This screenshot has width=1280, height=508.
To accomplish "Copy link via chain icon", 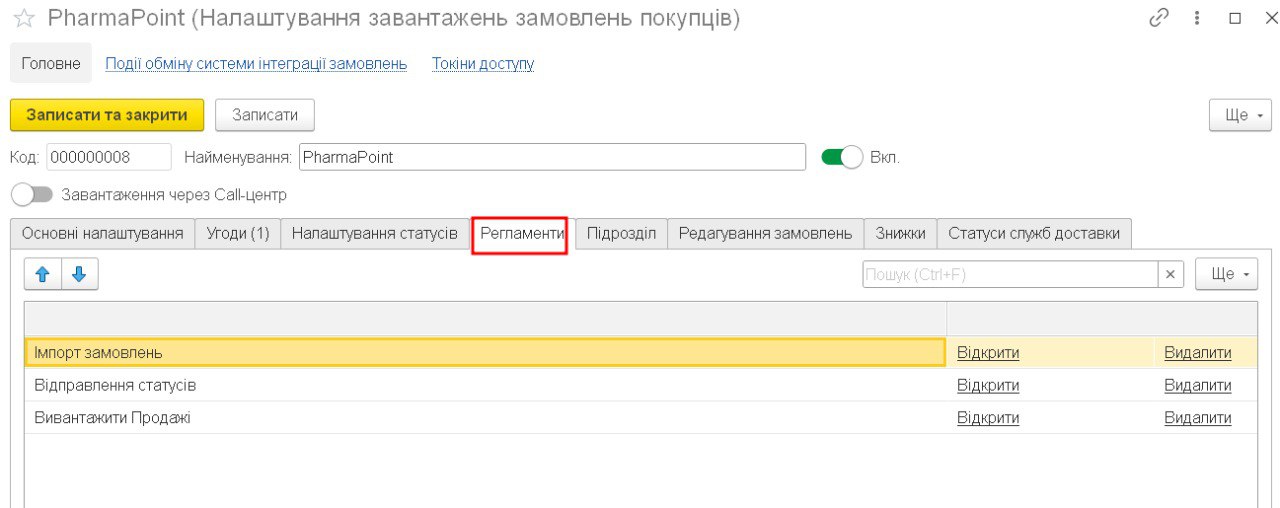I will click(1159, 19).
